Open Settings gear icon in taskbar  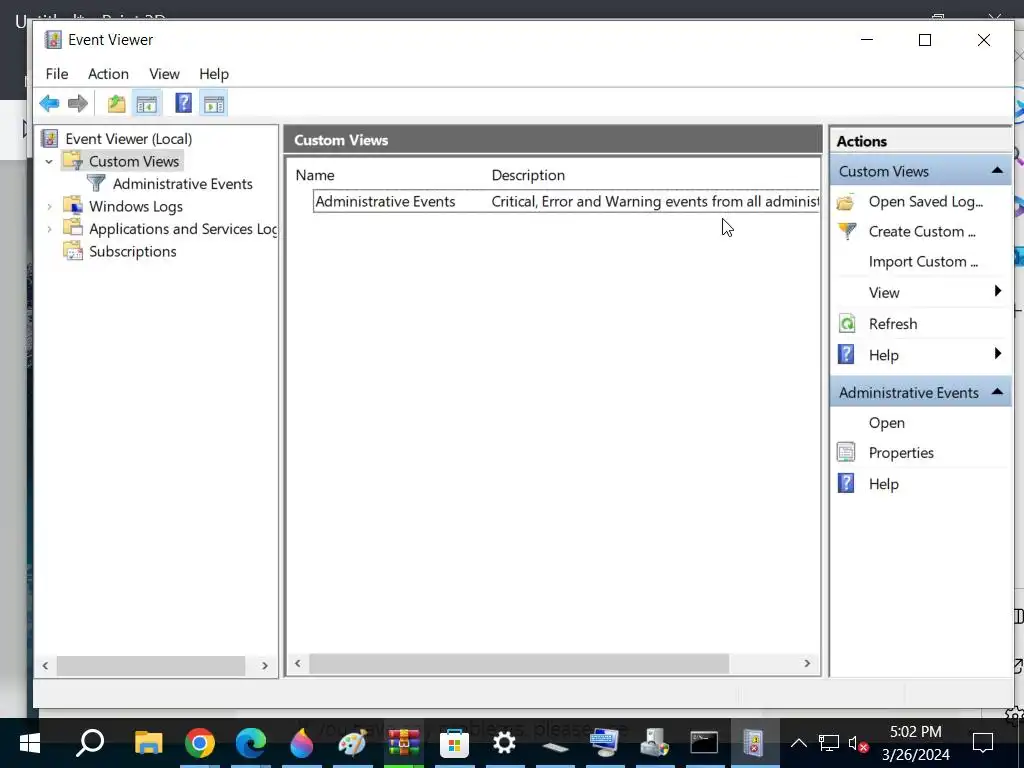click(505, 743)
